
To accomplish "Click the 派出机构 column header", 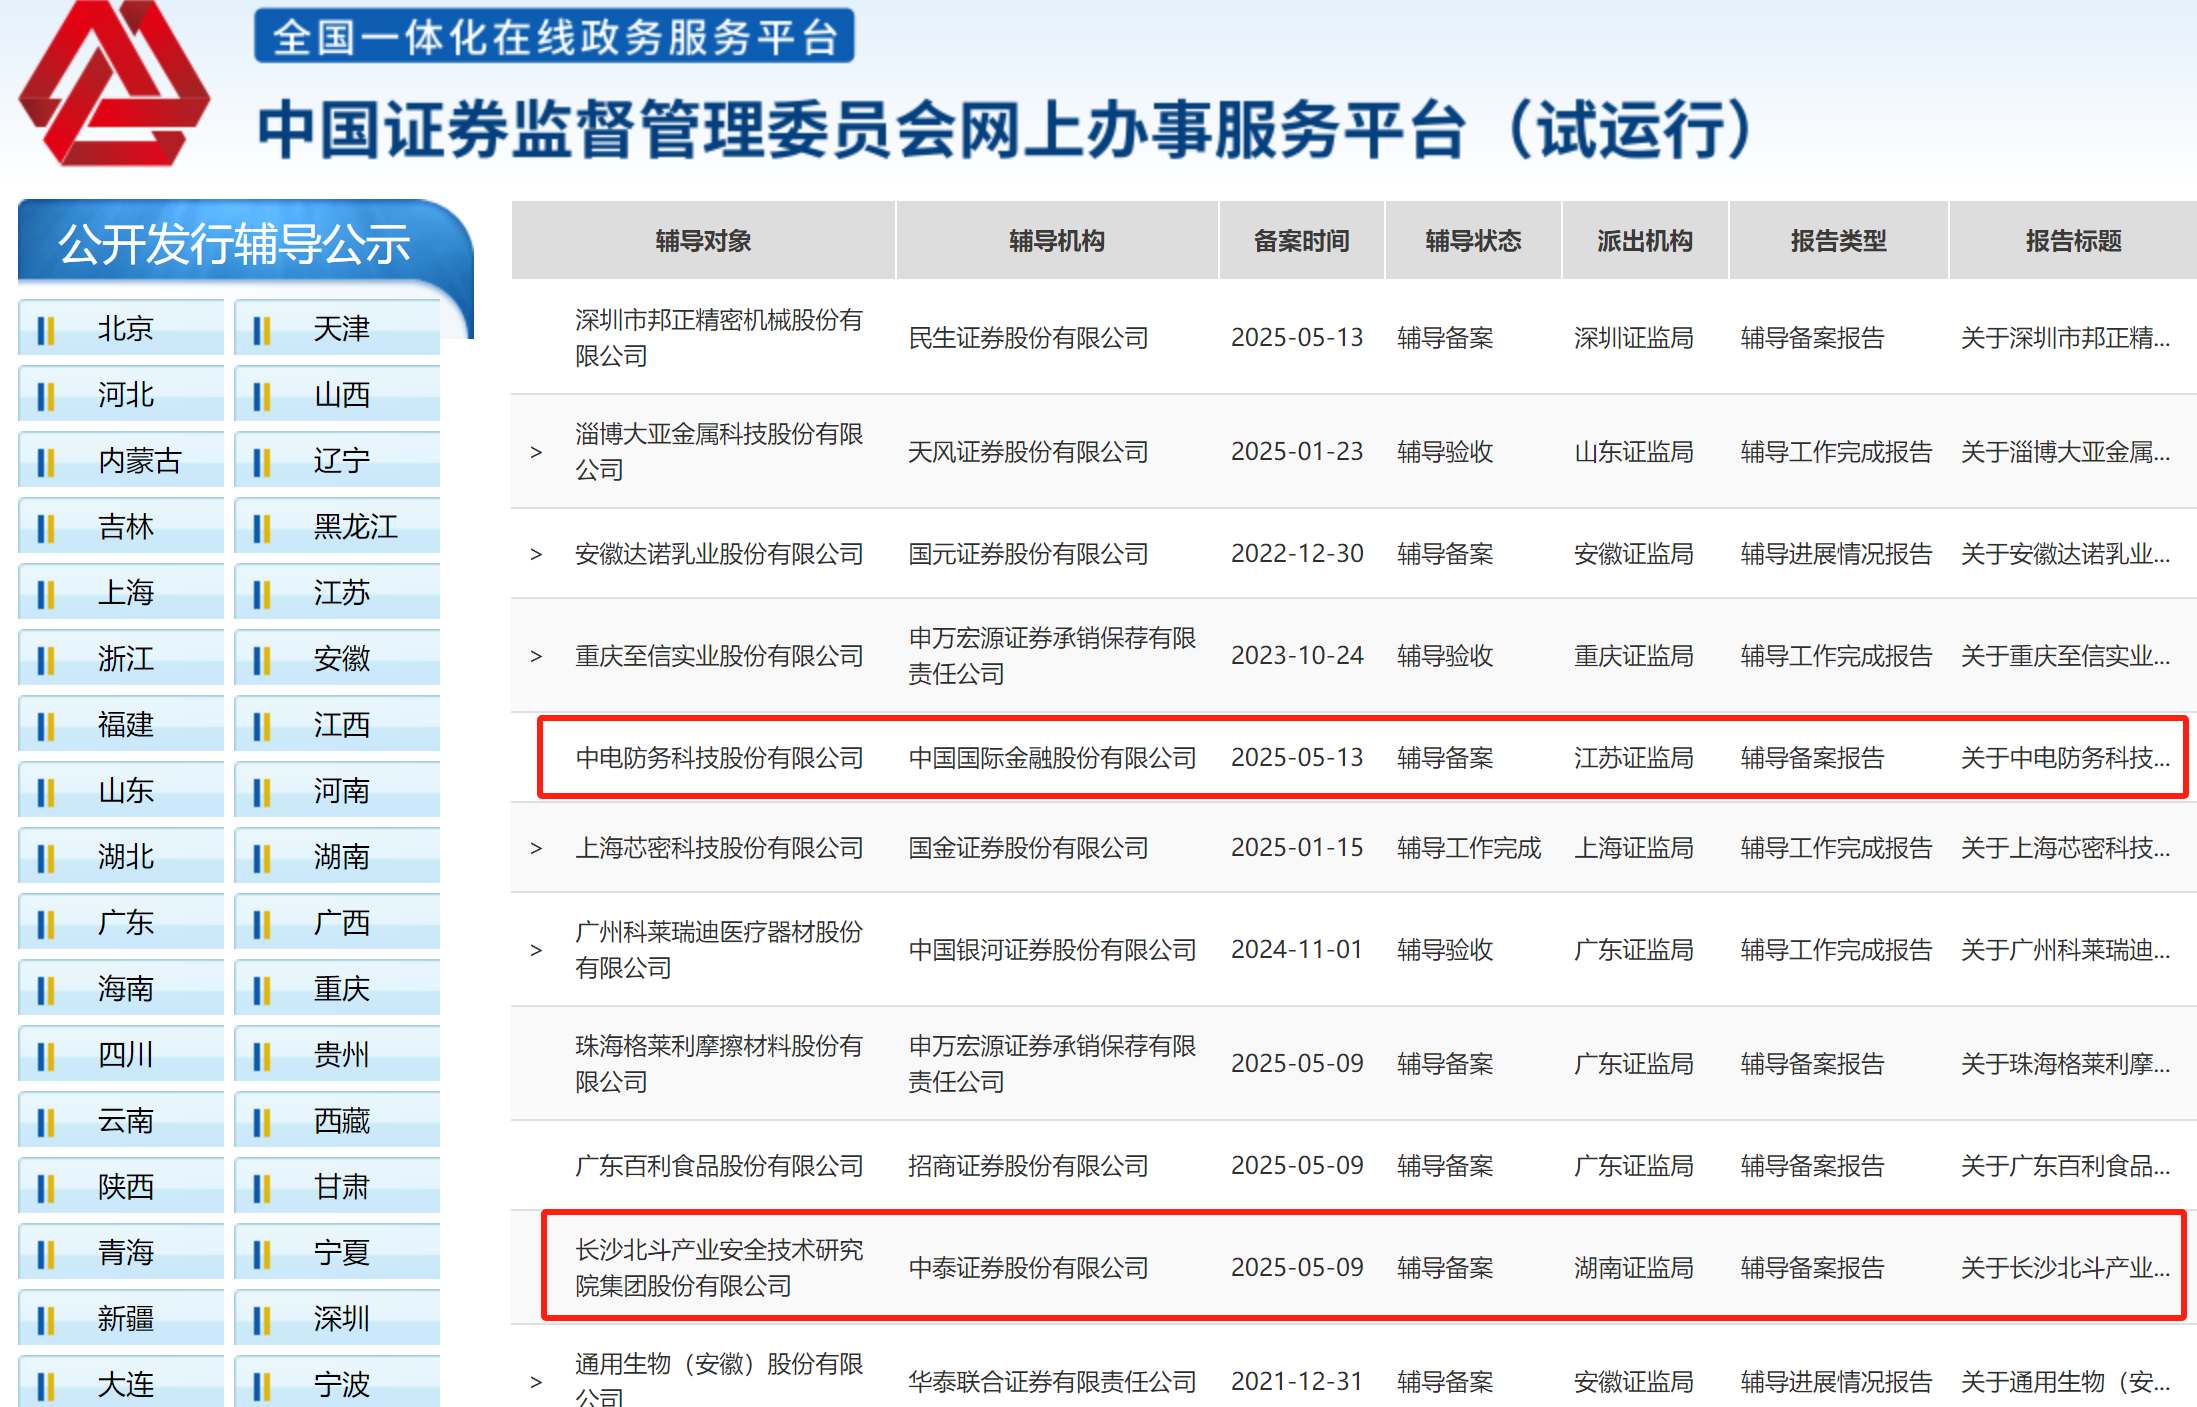I will point(1645,240).
